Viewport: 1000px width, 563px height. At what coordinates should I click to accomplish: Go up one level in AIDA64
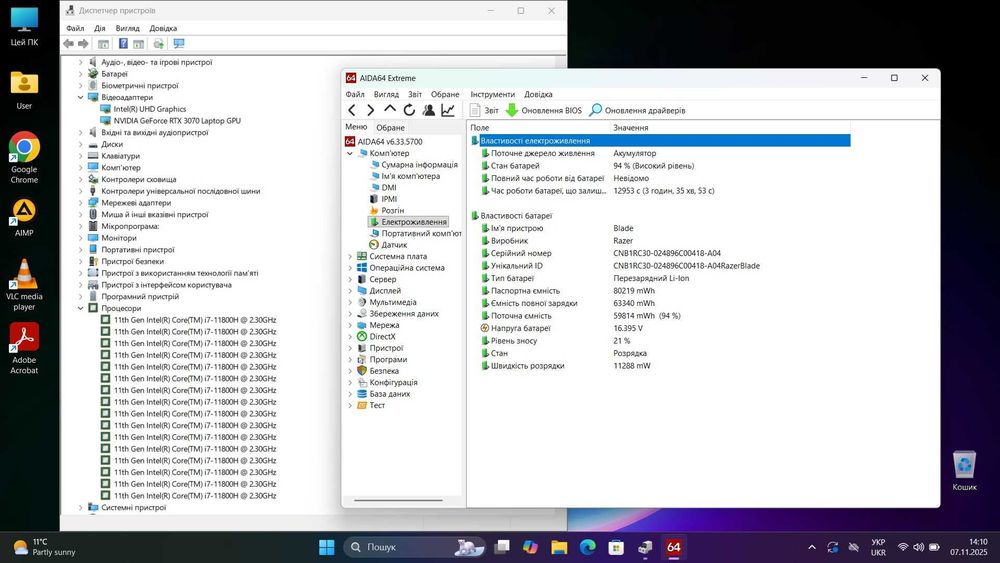pos(390,110)
